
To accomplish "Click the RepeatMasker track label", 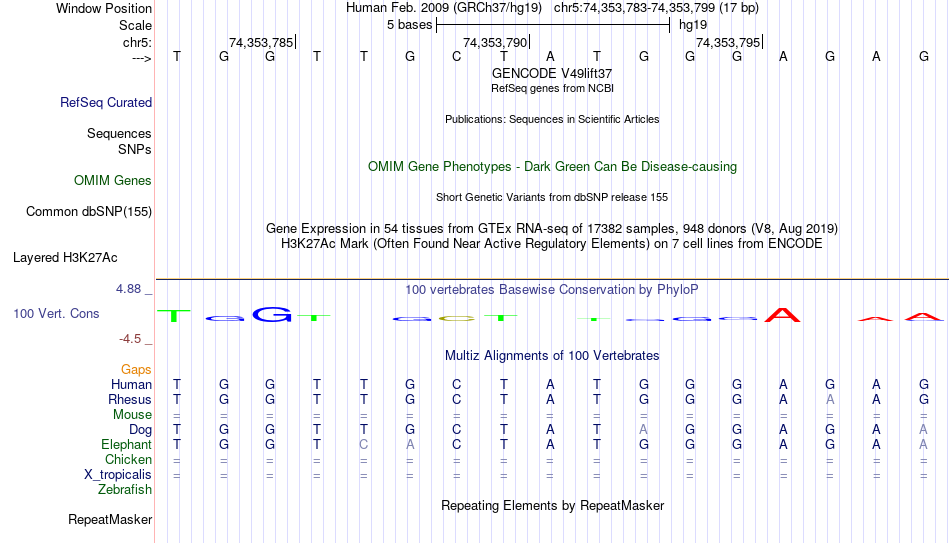I will click(110, 519).
